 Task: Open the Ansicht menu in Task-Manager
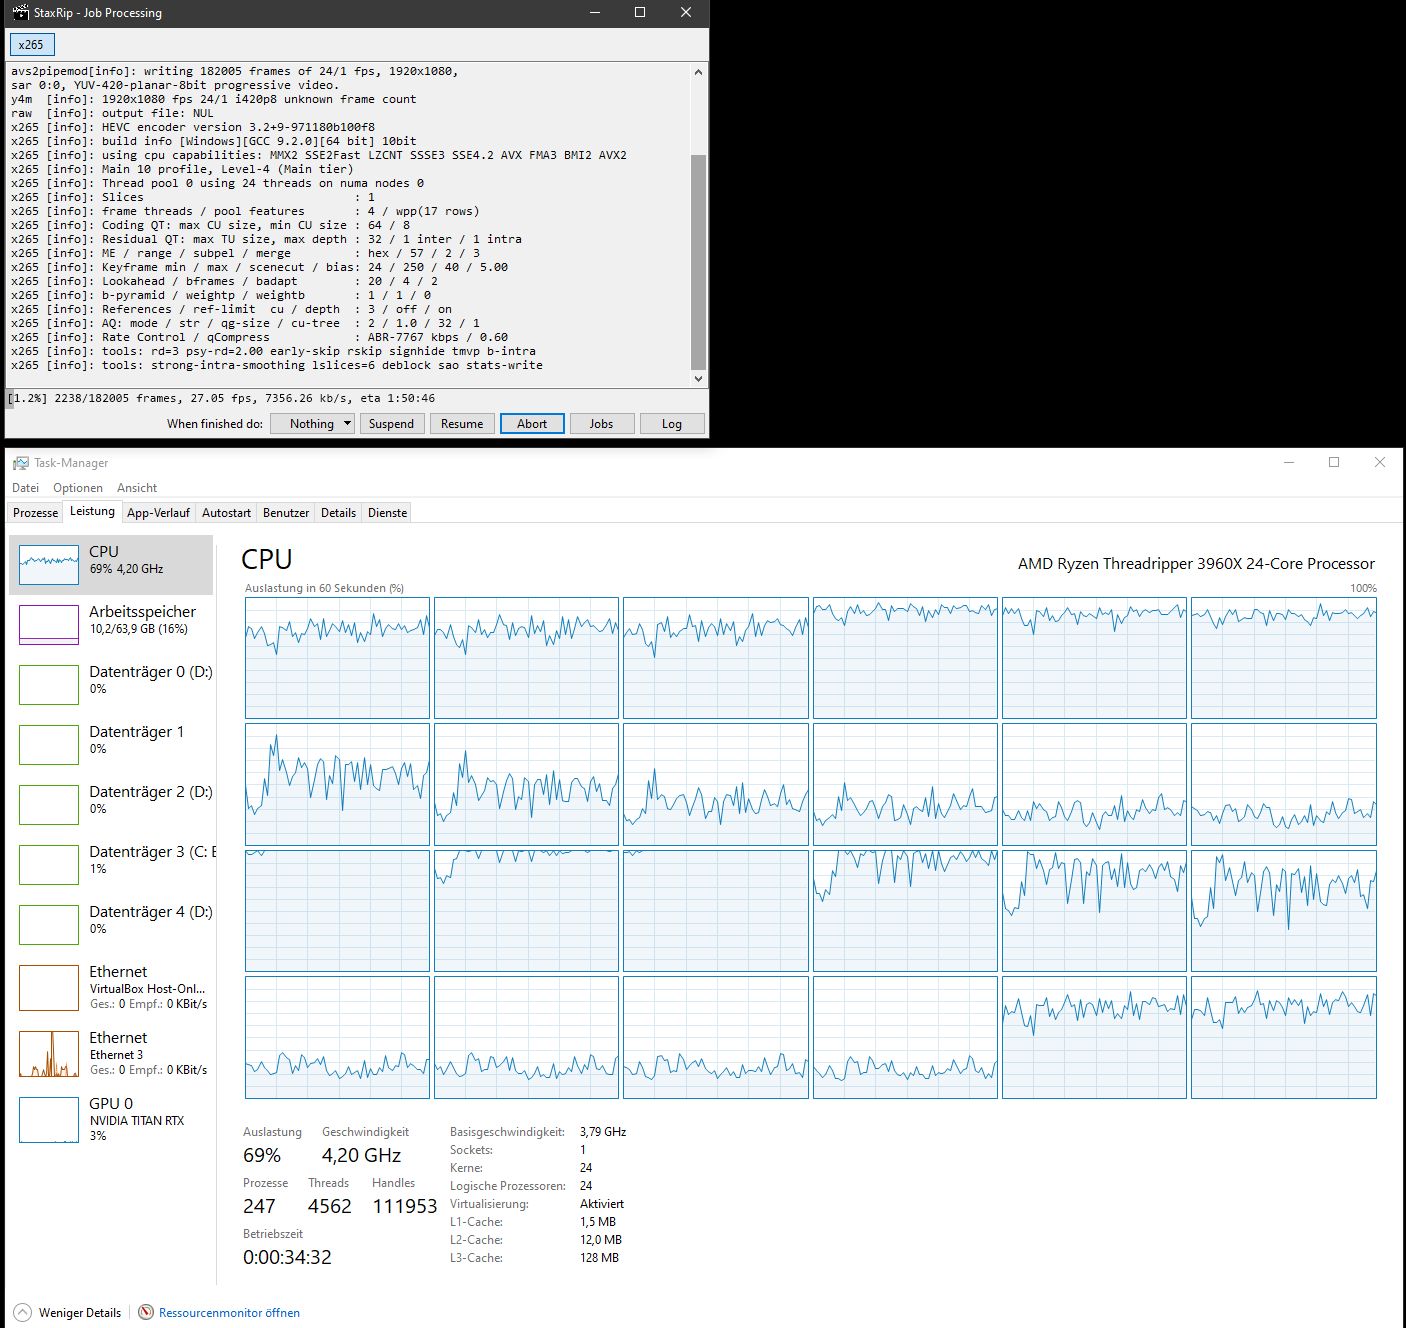(137, 488)
